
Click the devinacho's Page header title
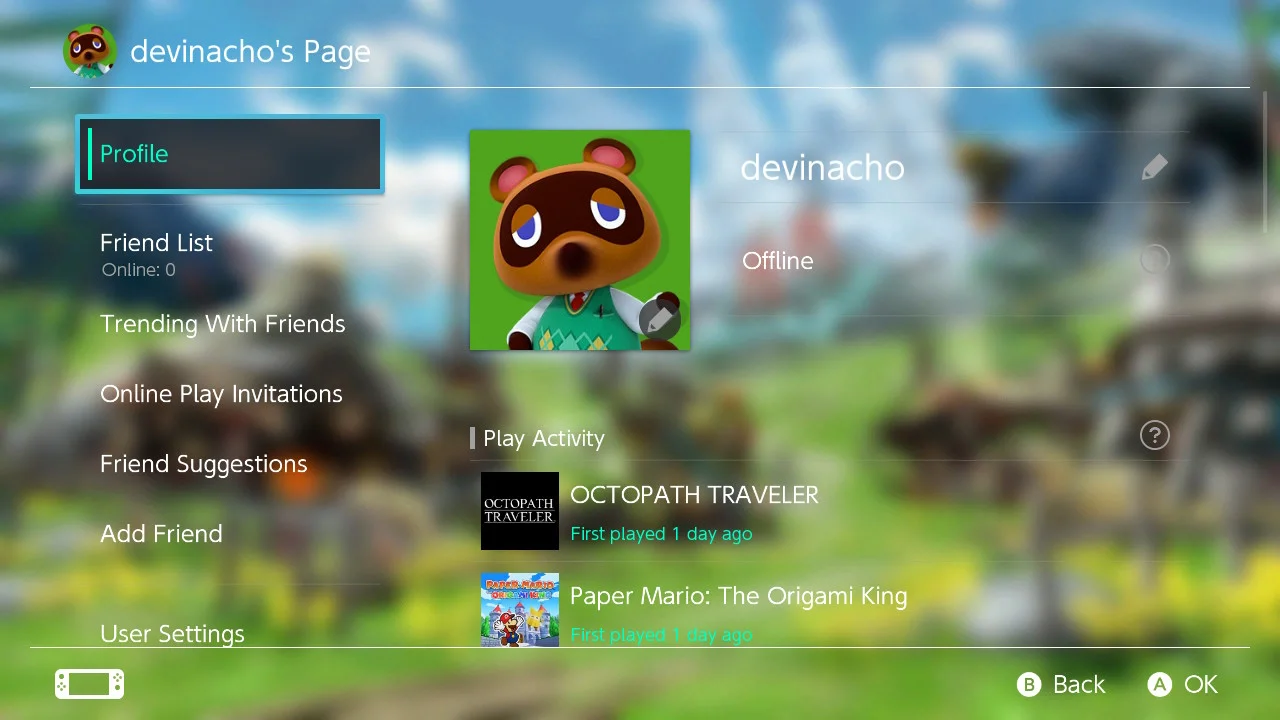pos(250,52)
